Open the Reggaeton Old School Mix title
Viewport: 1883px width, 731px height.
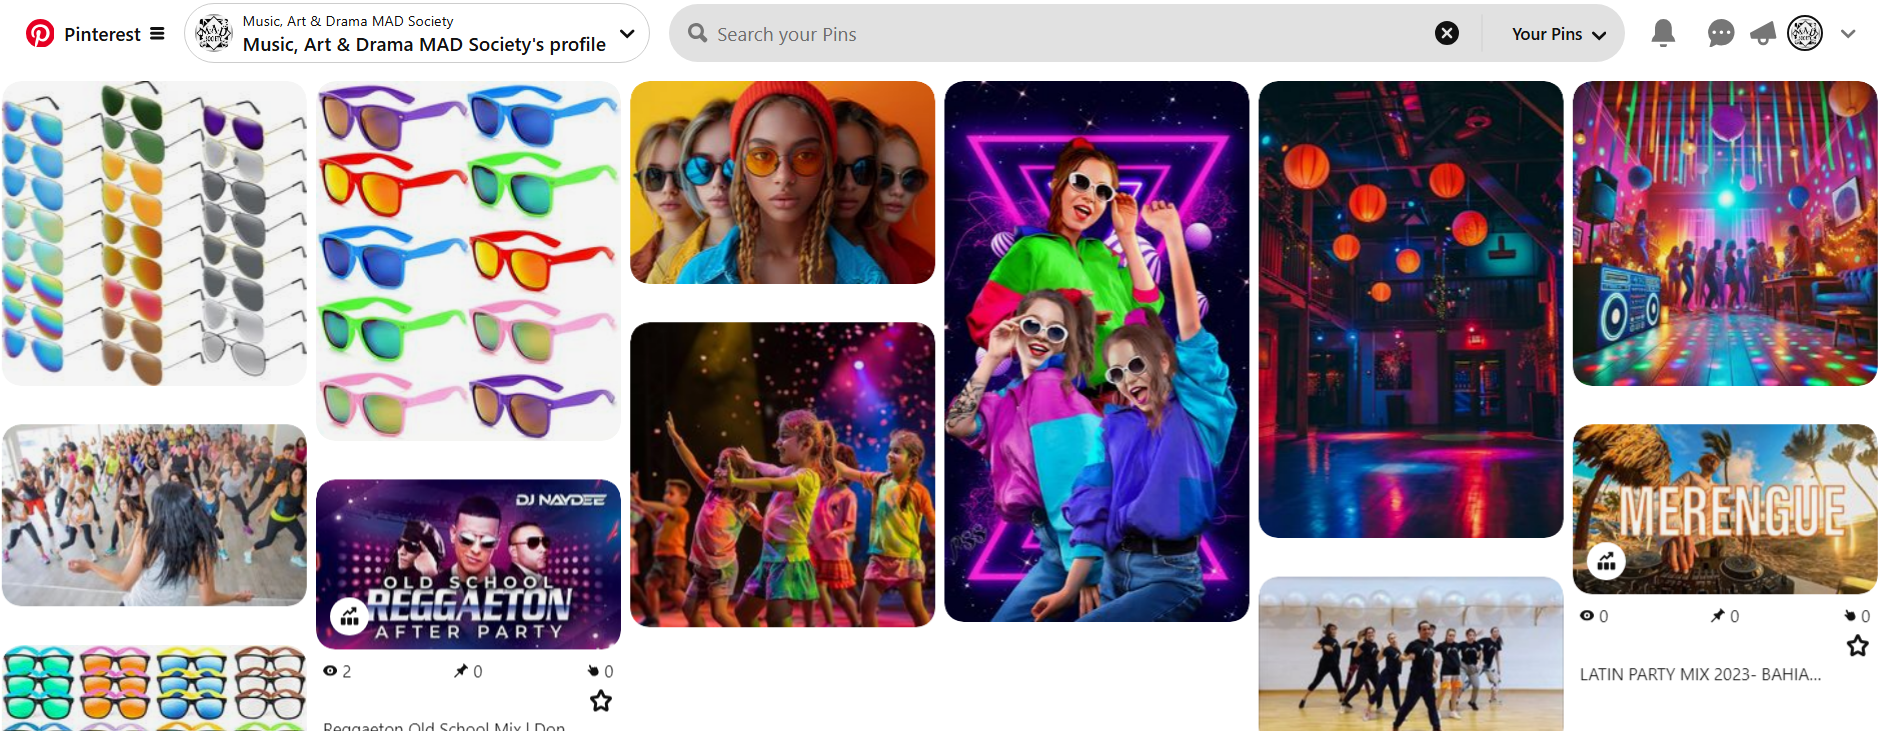[x=444, y=726]
